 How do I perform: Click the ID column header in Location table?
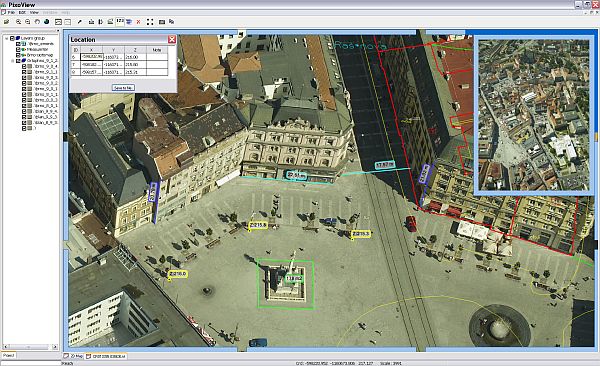[x=75, y=50]
